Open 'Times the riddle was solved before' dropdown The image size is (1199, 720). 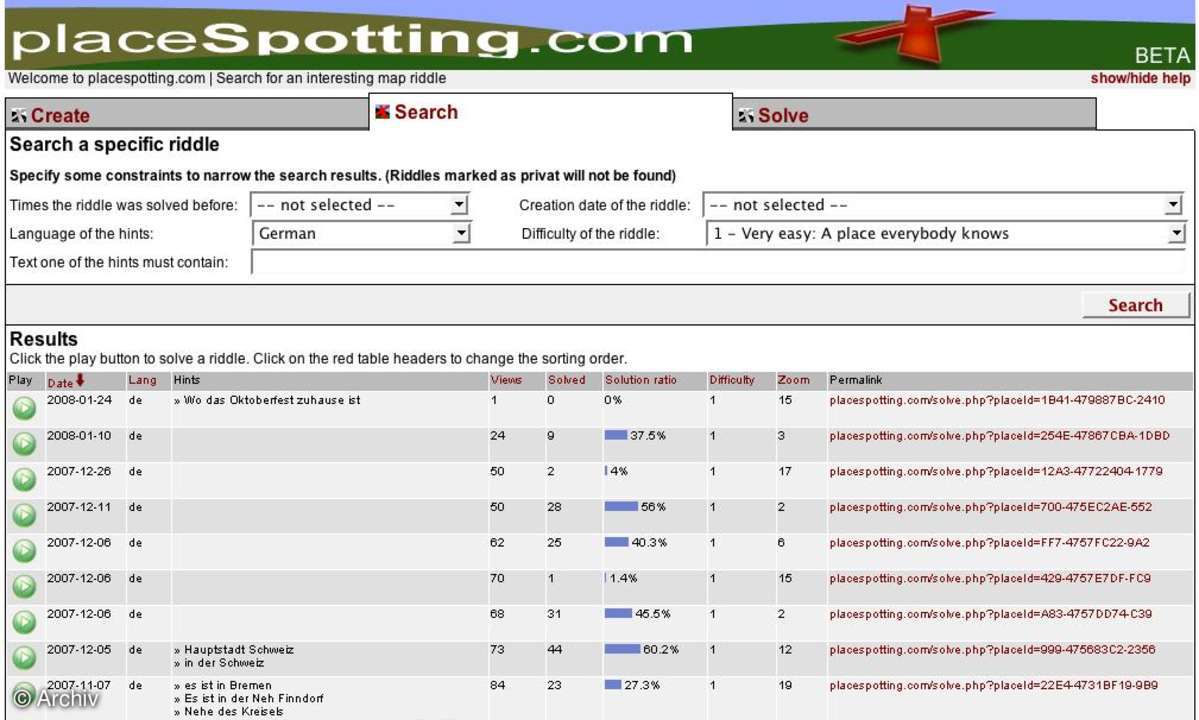359,205
